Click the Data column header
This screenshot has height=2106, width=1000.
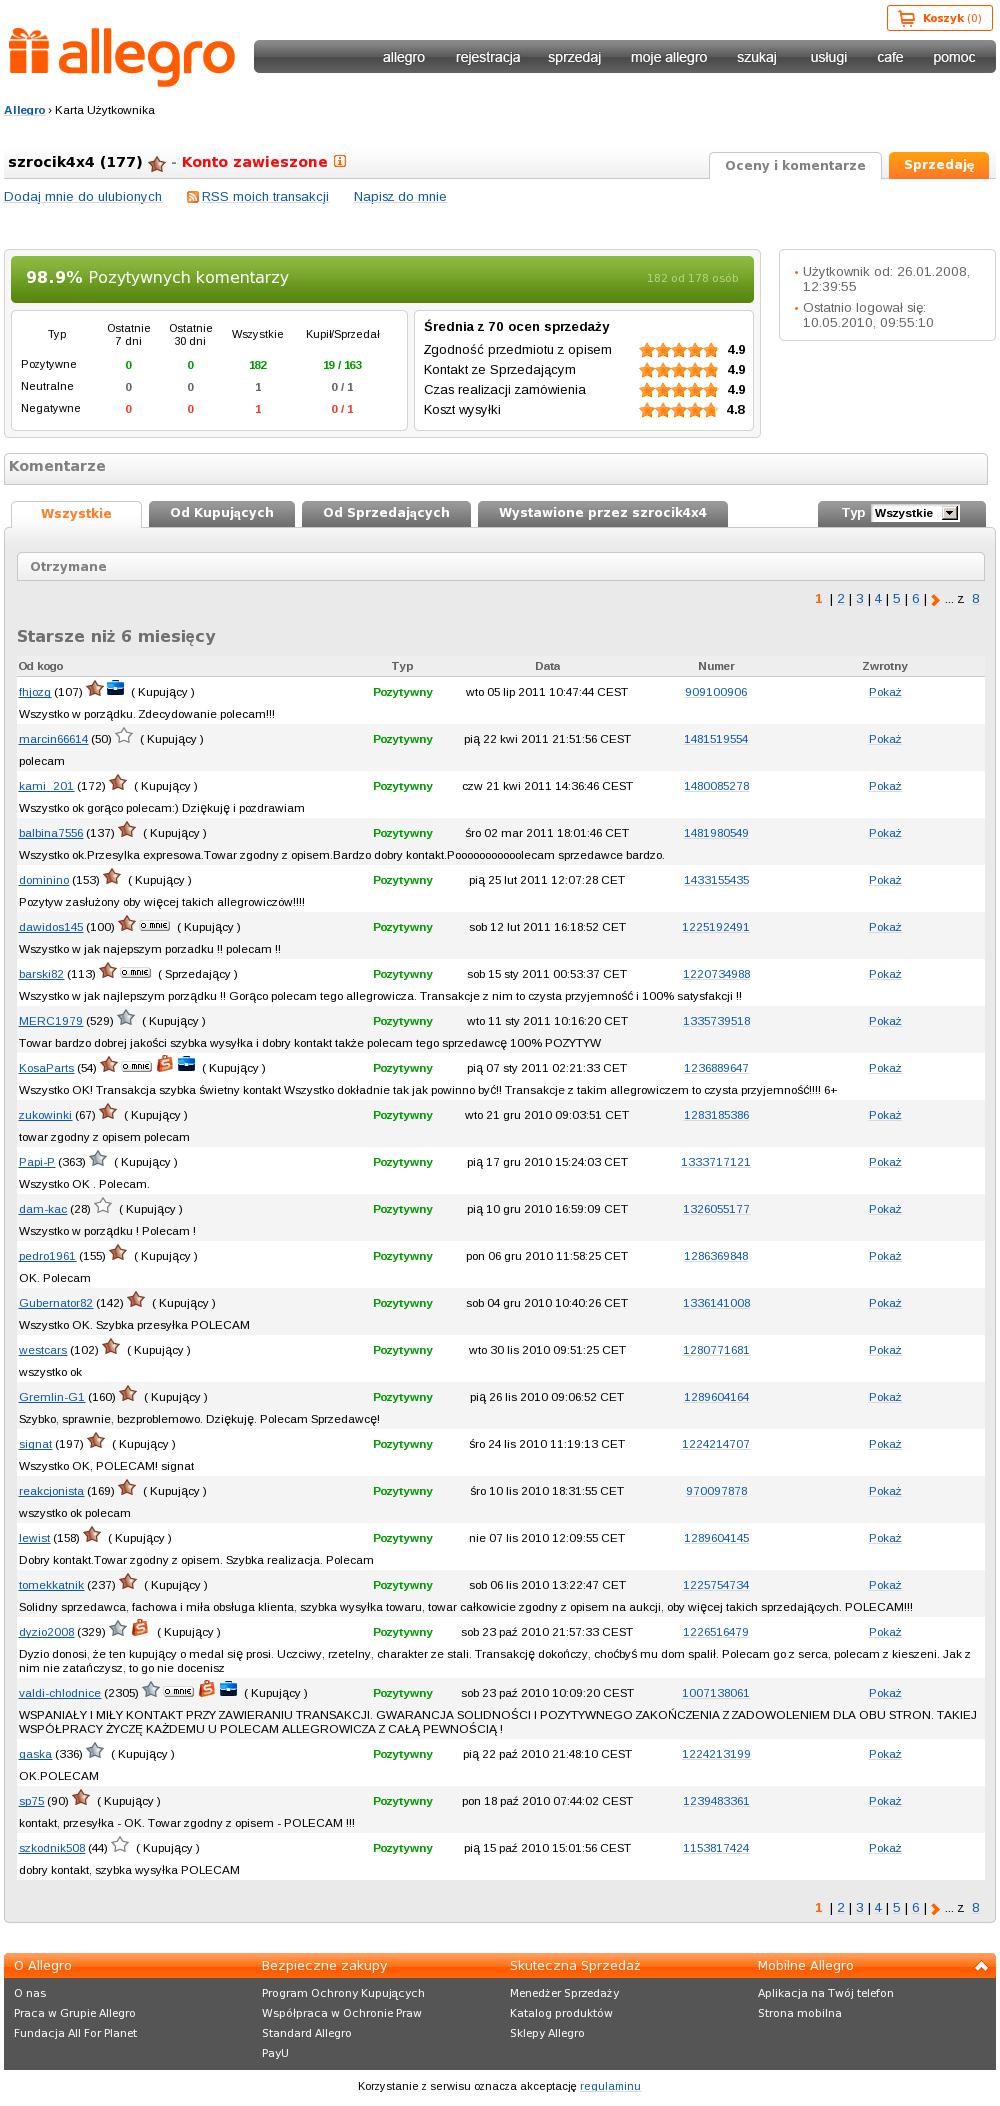point(547,666)
